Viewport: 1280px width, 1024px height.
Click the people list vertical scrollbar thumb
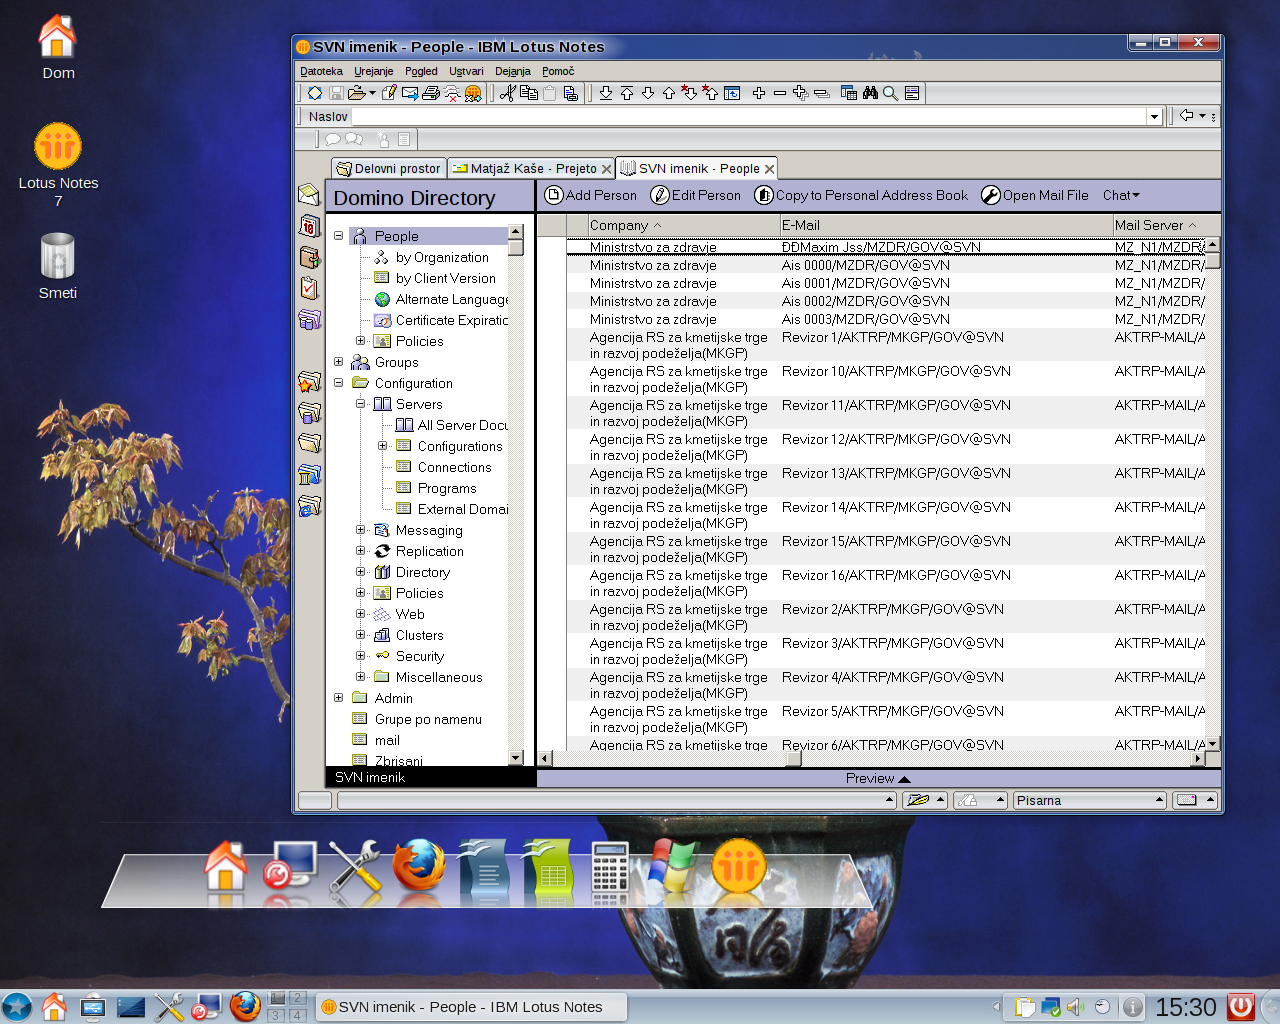coord(1212,261)
